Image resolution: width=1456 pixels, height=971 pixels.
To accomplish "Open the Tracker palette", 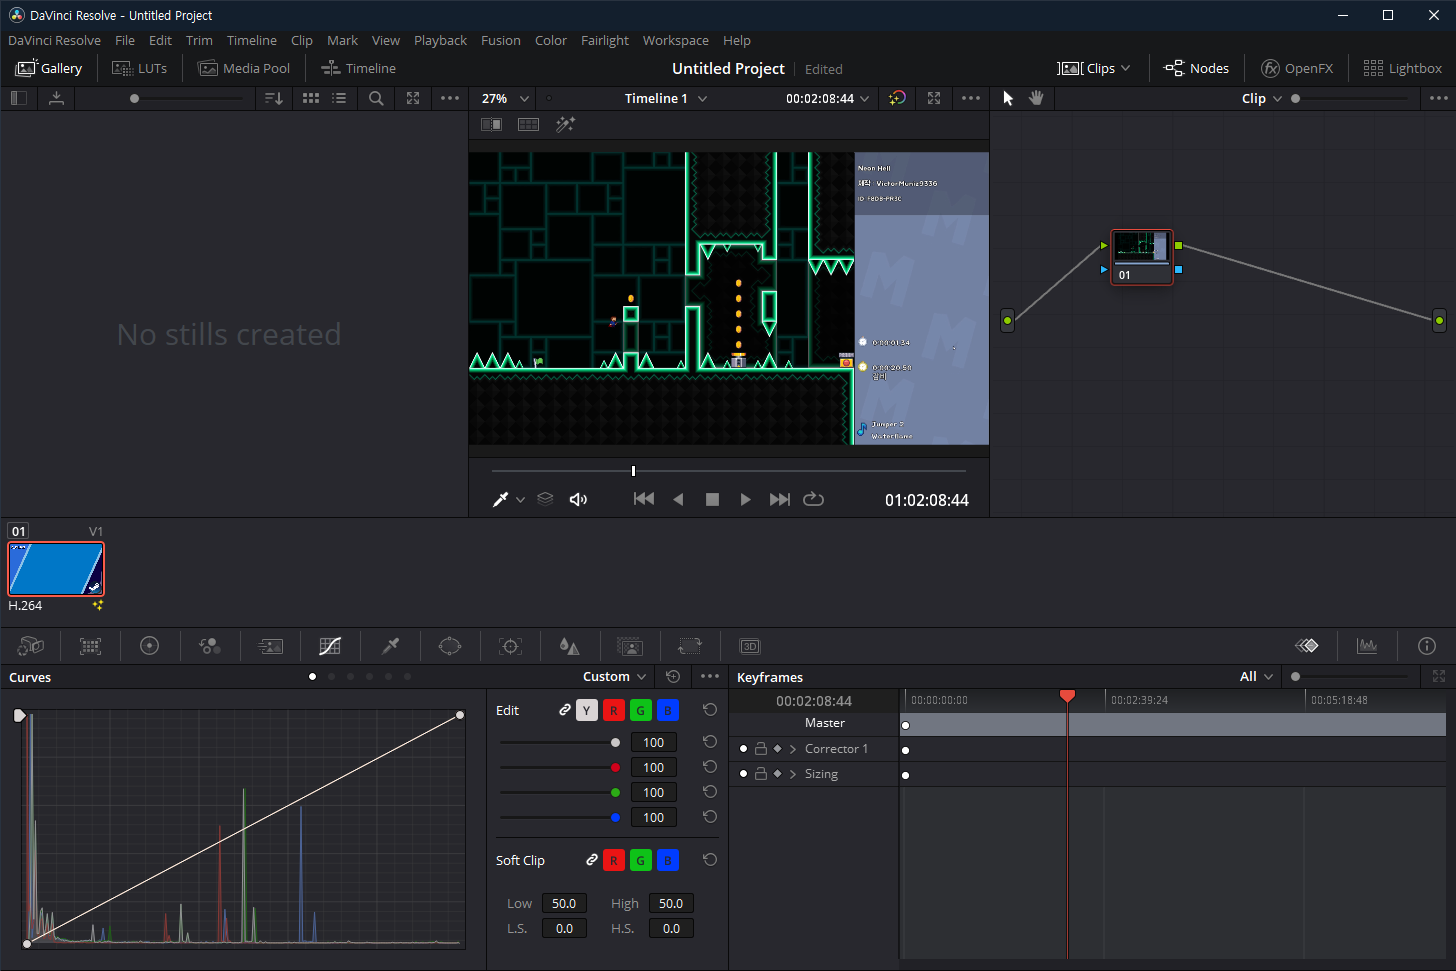I will [510, 646].
